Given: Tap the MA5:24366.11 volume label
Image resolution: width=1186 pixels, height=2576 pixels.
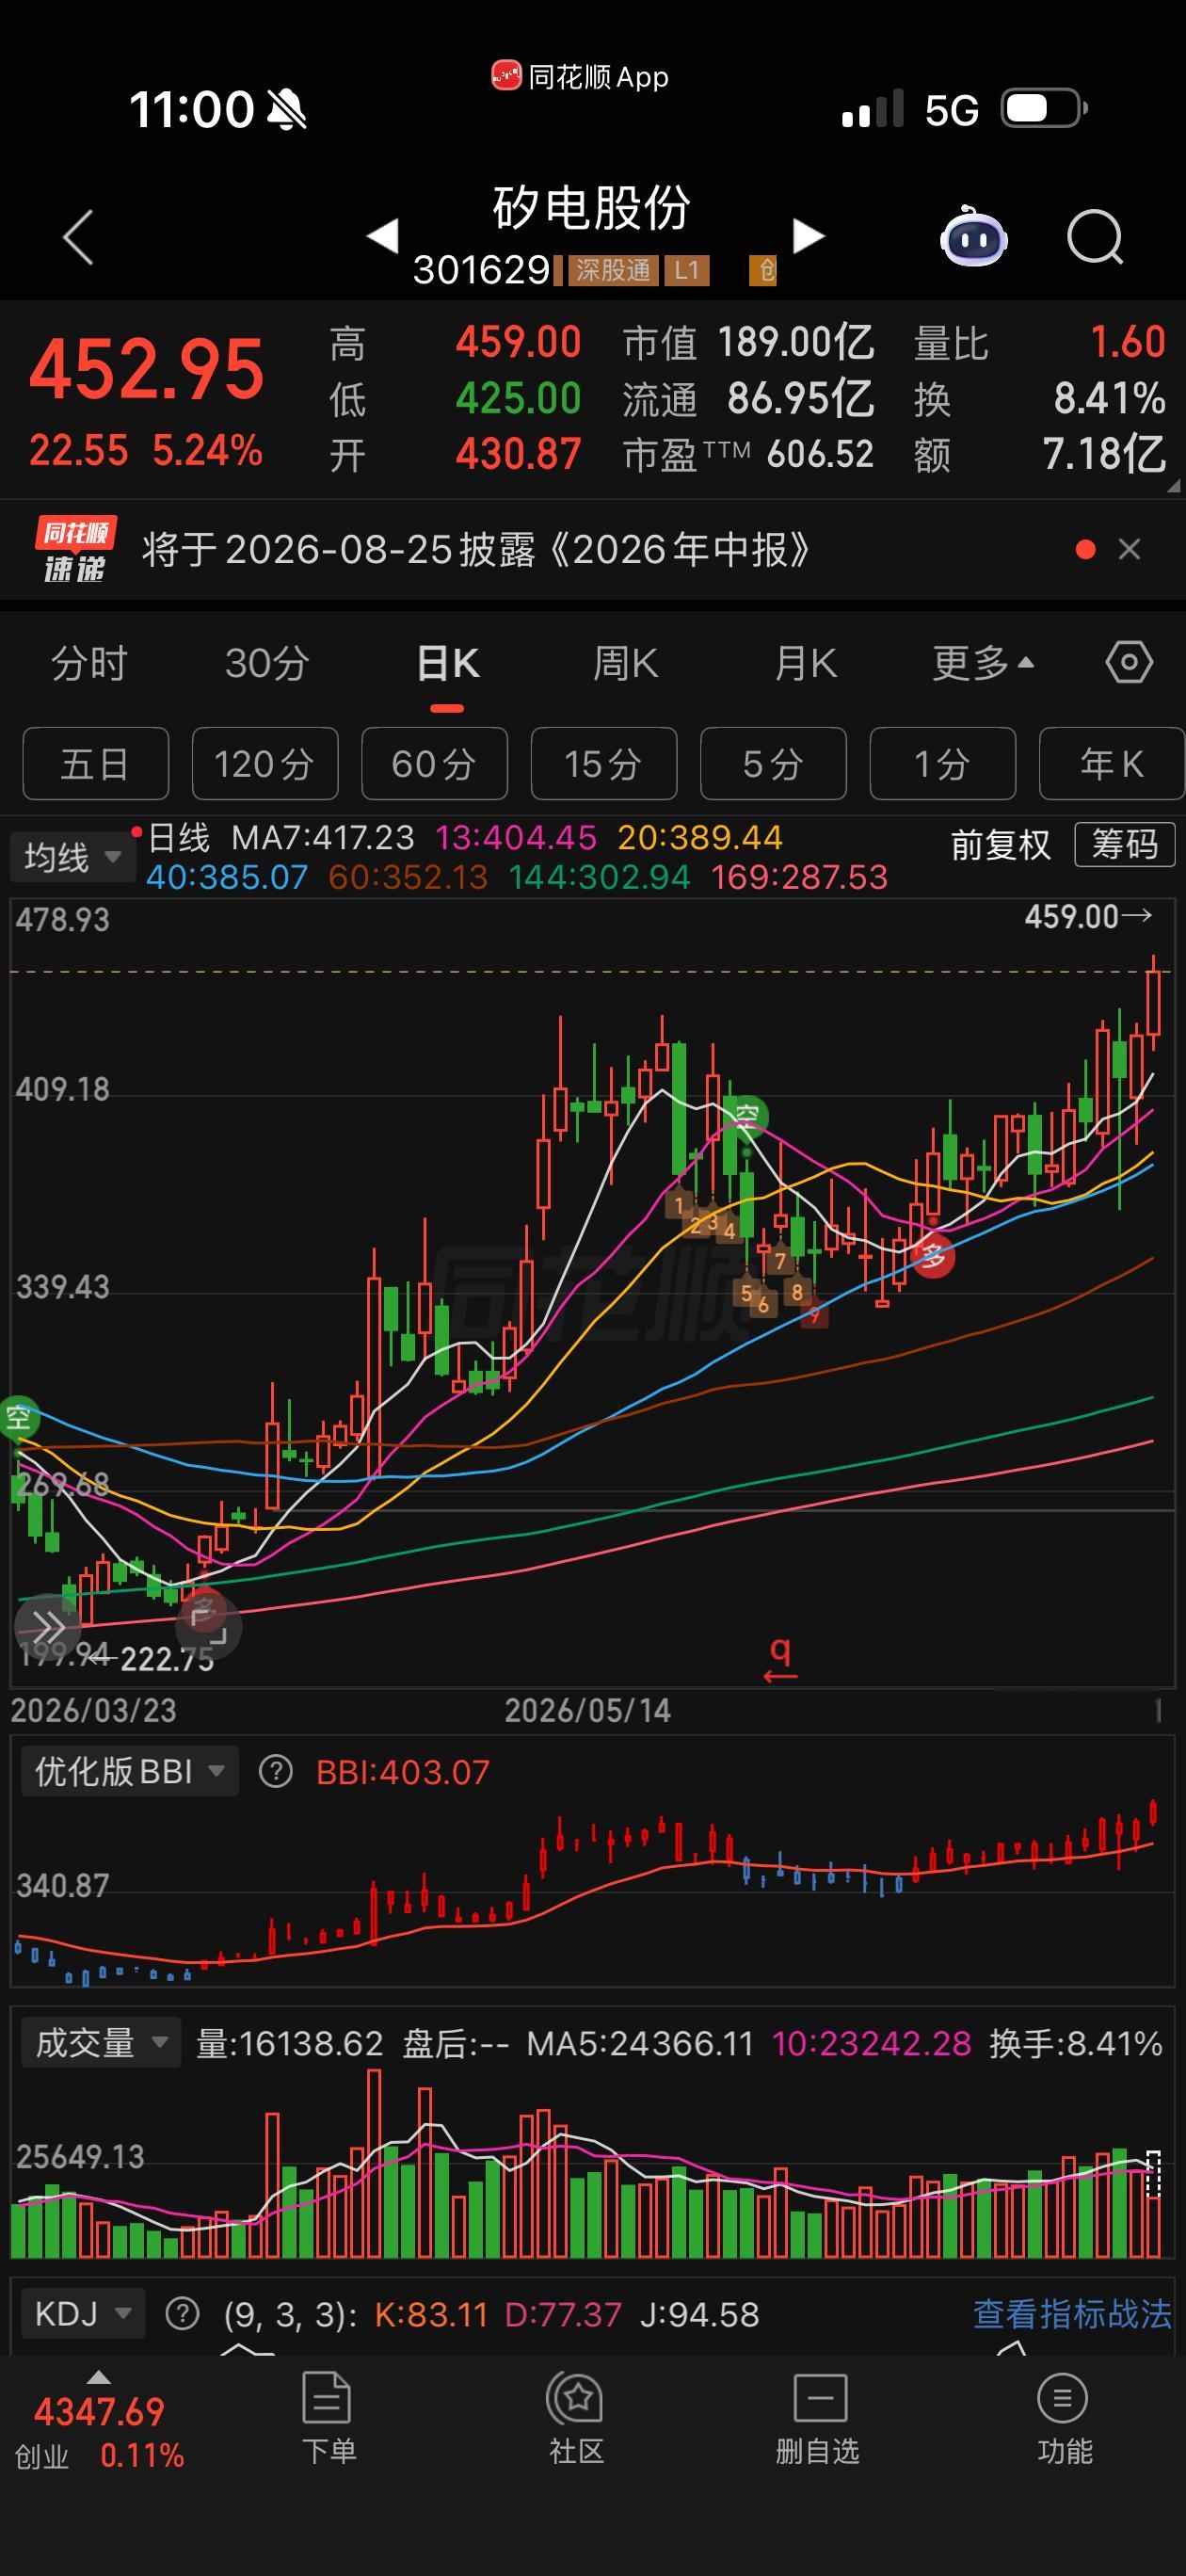Looking at the screenshot, I should tap(640, 2042).
